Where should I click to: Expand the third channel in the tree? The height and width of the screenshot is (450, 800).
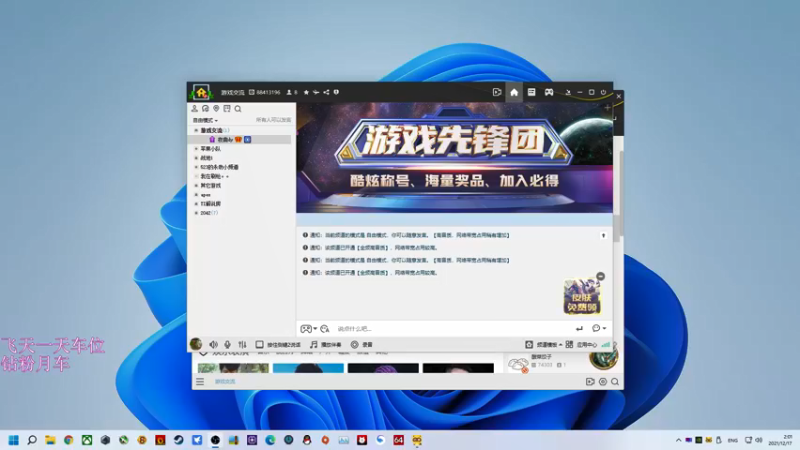196,158
